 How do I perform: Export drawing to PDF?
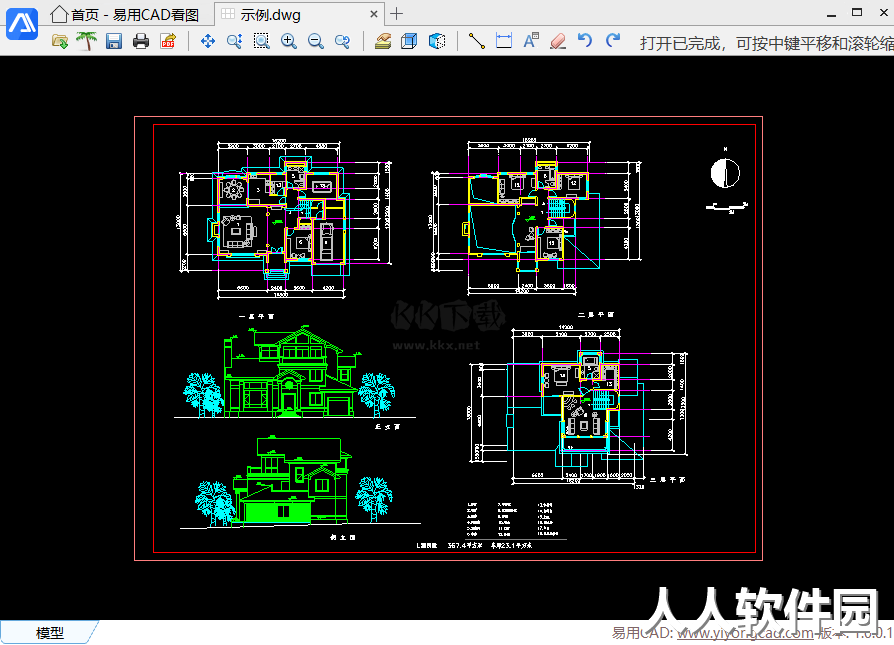168,41
